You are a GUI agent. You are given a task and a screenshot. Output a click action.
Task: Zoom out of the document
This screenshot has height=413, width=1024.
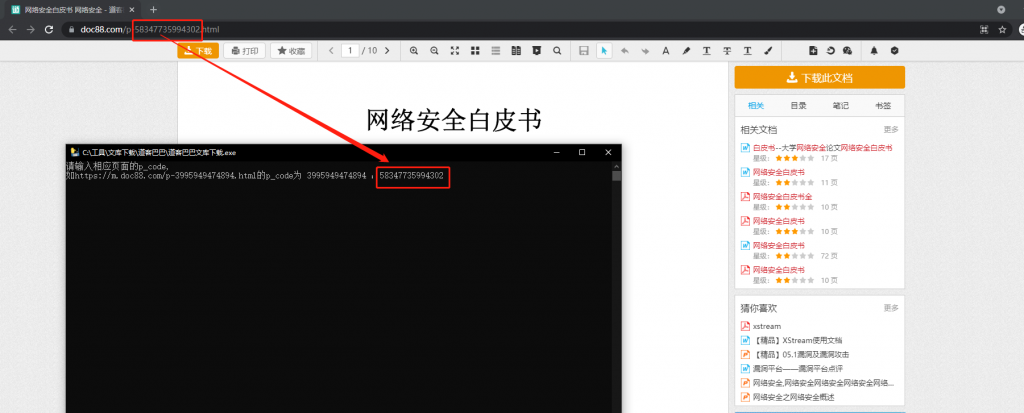coord(434,51)
